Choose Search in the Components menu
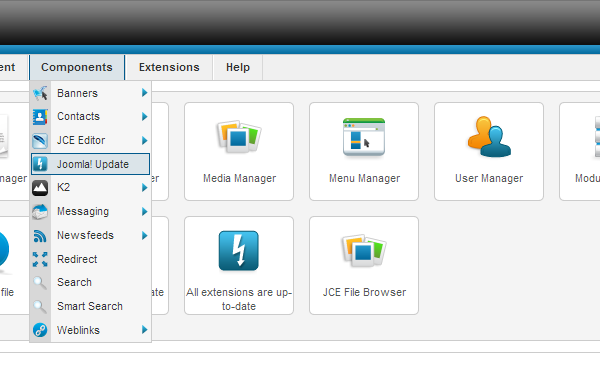 pos(90,282)
